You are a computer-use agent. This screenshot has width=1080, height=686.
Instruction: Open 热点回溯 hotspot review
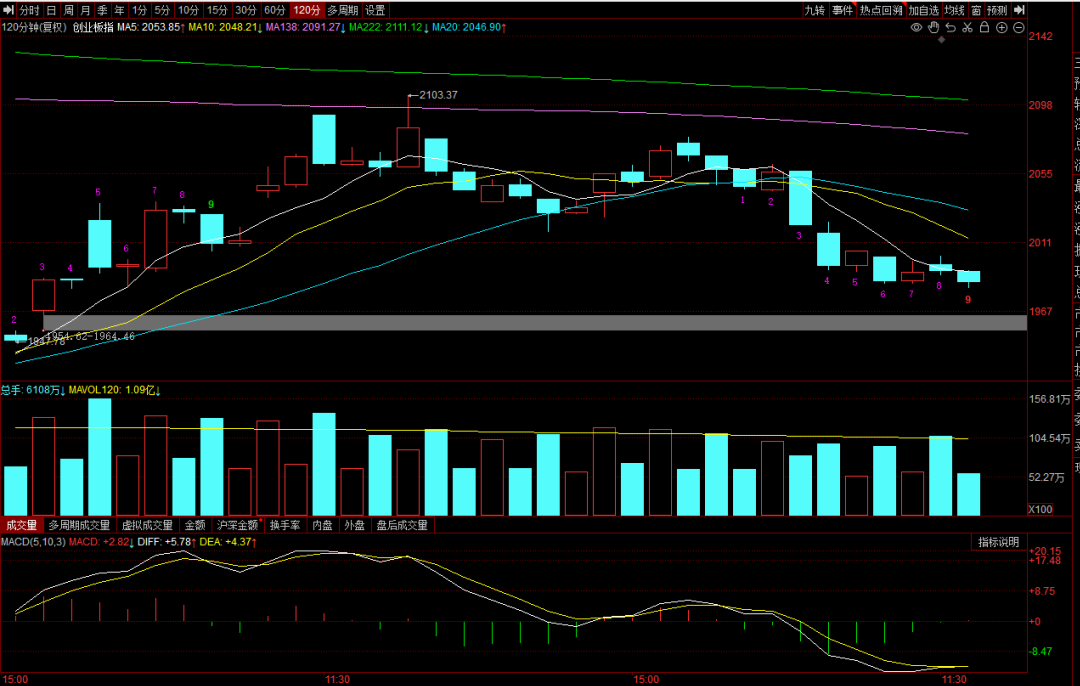coord(881,10)
